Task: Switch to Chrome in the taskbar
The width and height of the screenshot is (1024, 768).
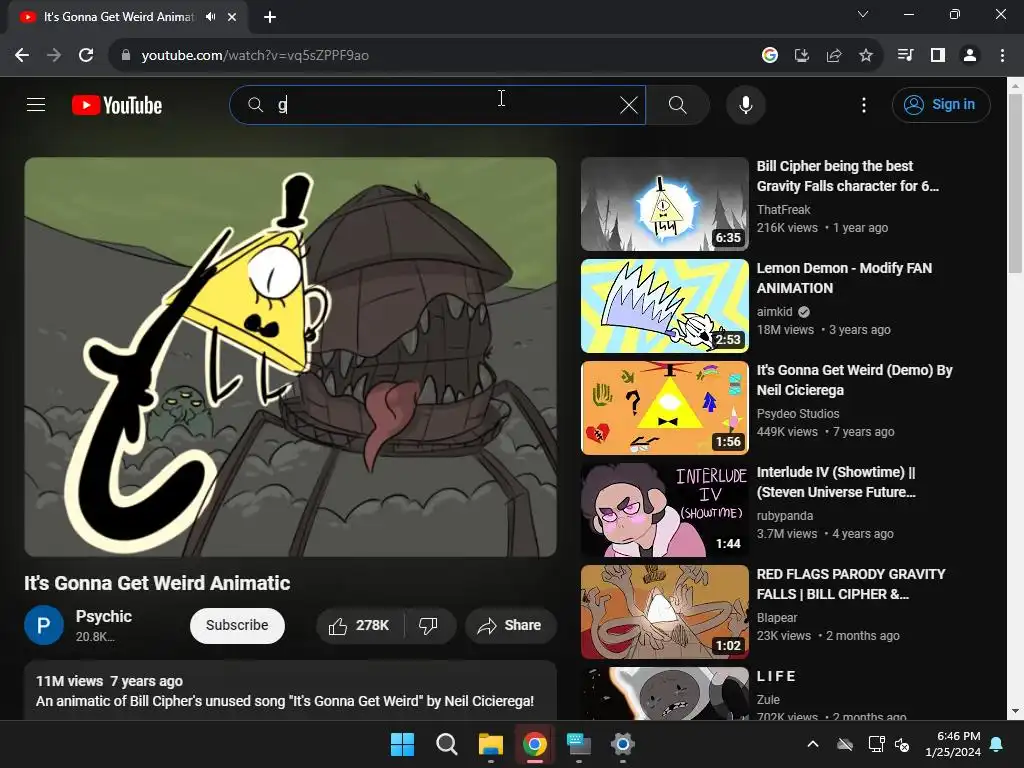Action: [x=535, y=744]
